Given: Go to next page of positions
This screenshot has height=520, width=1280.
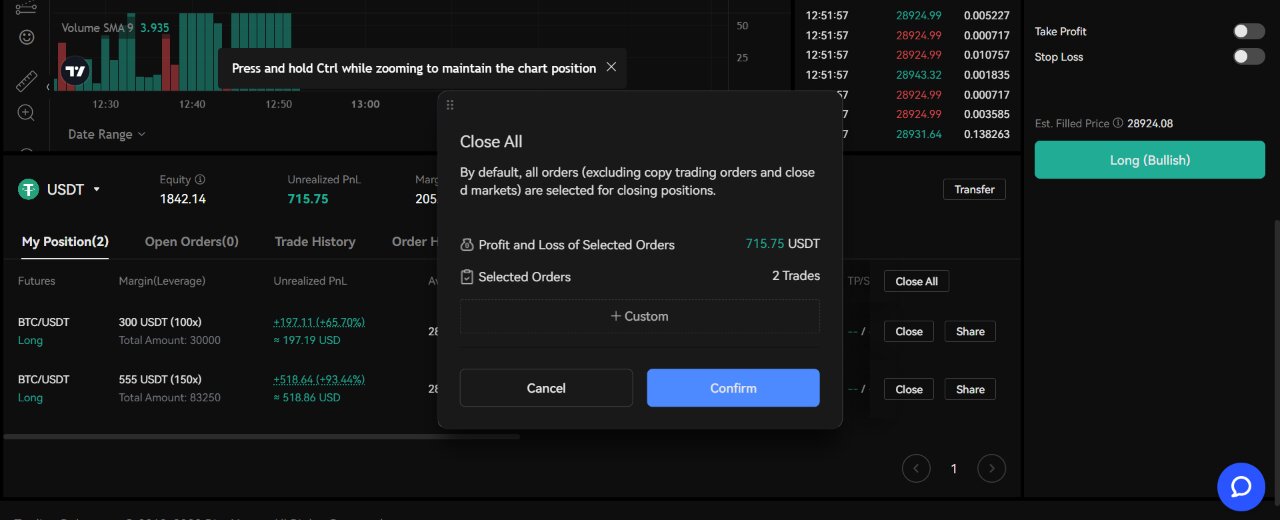Looking at the screenshot, I should point(991,468).
